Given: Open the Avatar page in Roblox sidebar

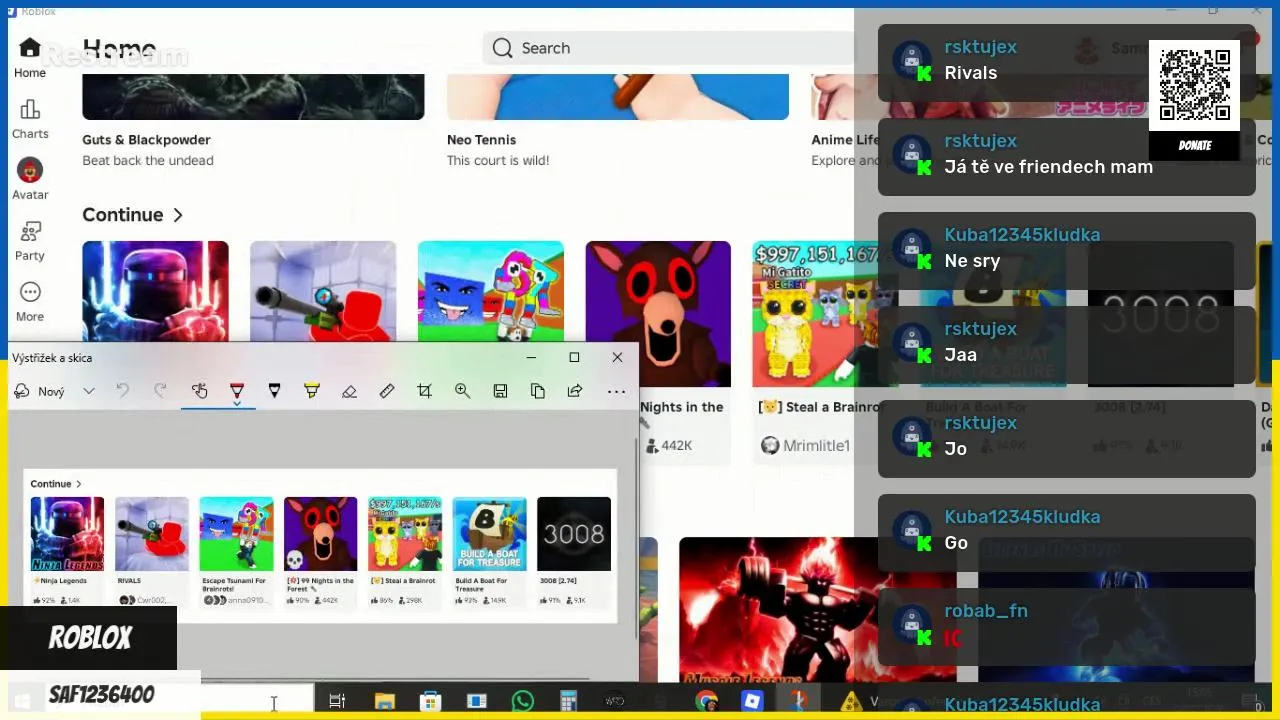Looking at the screenshot, I should point(30,180).
